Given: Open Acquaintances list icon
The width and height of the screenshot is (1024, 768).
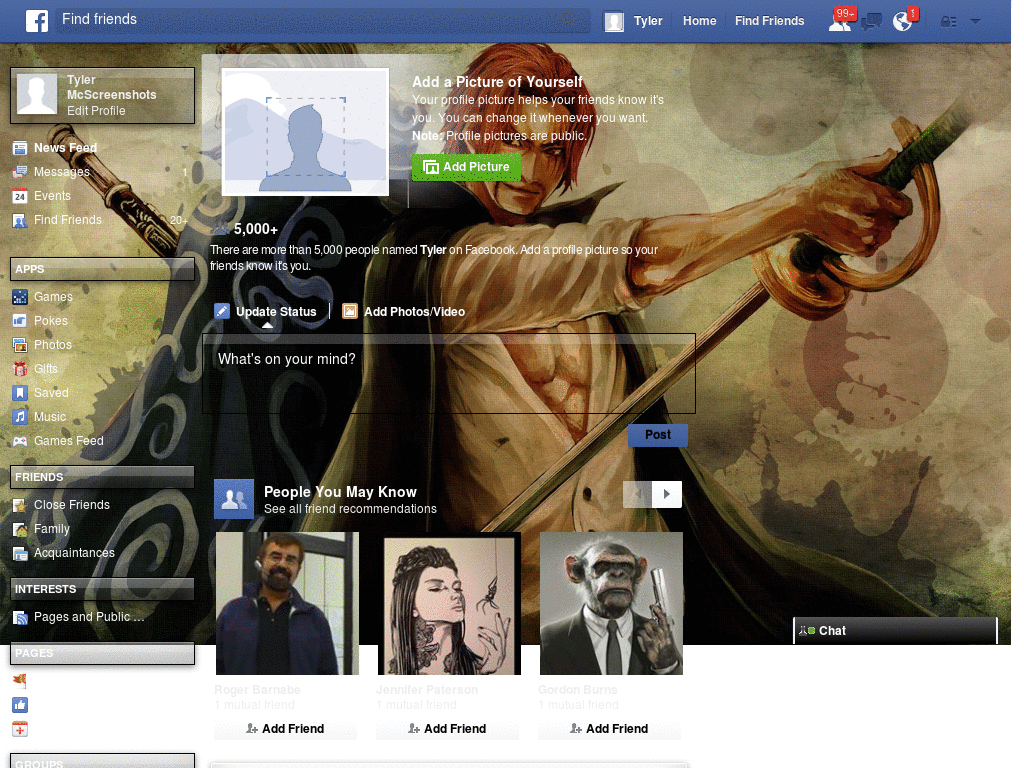Looking at the screenshot, I should point(20,553).
